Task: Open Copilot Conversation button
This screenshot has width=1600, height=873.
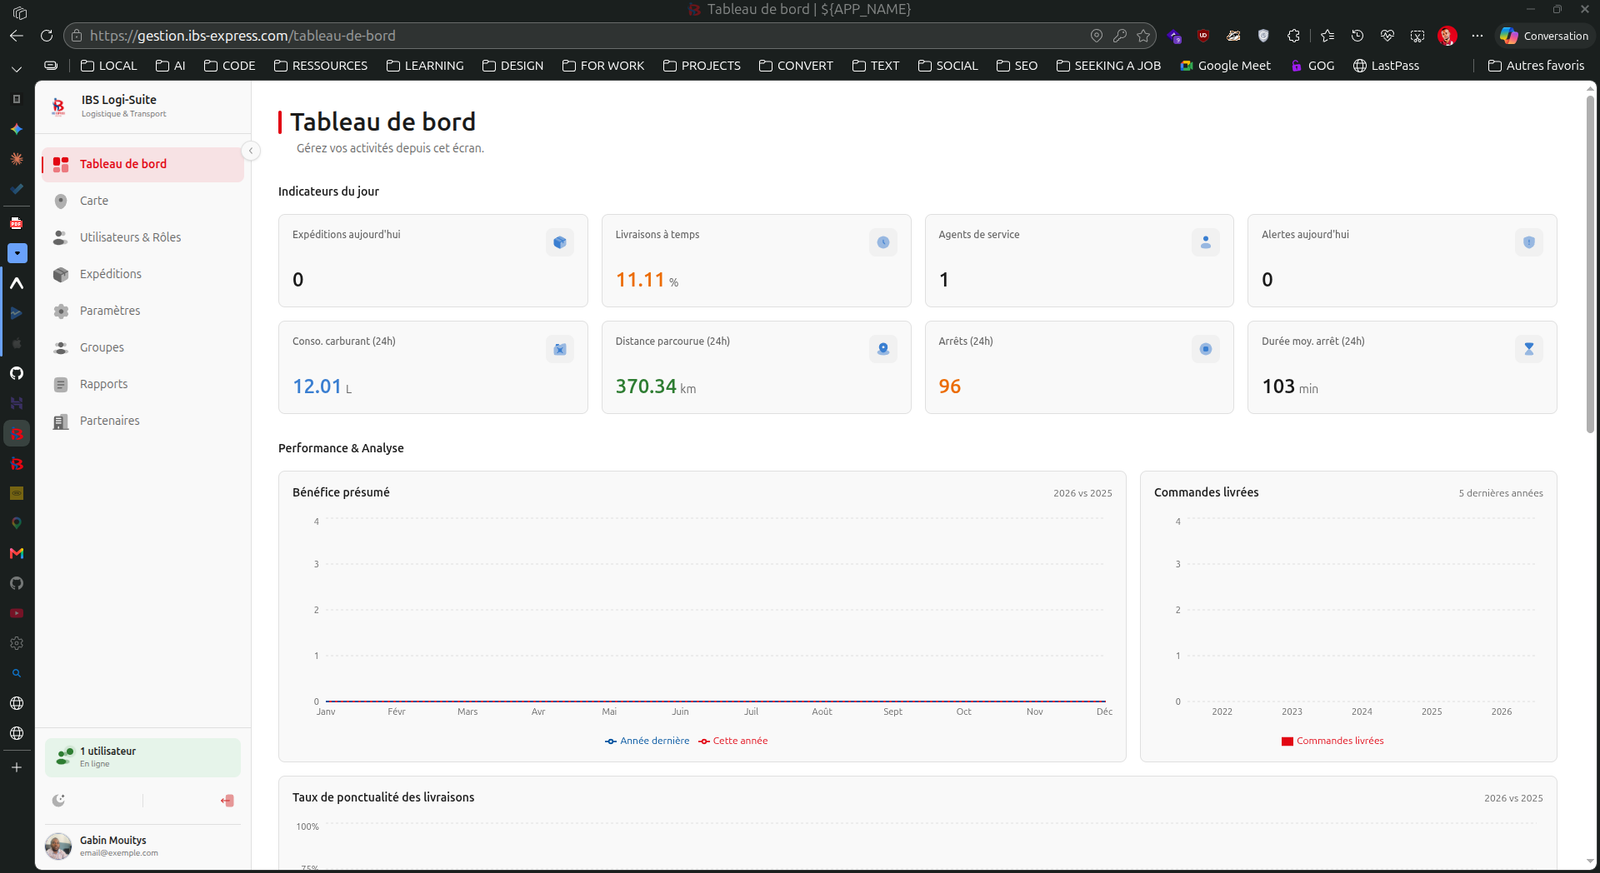Action: (1544, 36)
